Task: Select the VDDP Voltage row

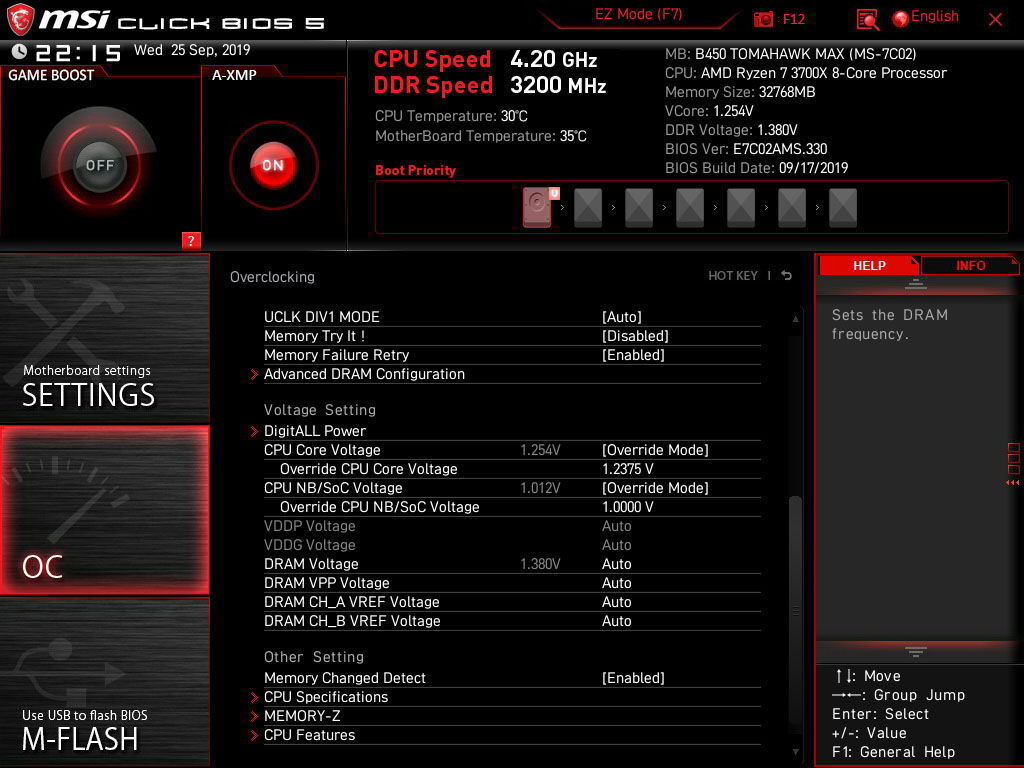Action: (512, 526)
